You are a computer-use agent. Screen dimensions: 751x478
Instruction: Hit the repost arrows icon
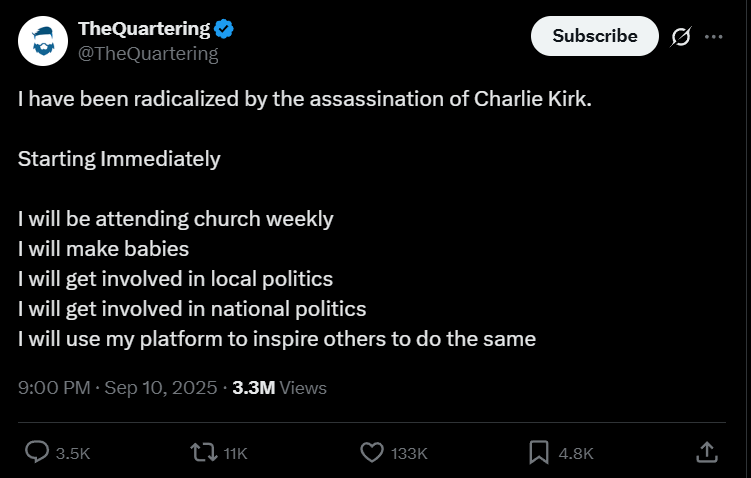tap(203, 453)
